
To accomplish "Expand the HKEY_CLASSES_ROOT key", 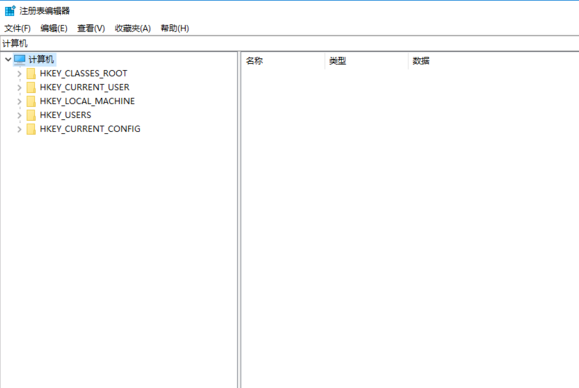I will [19, 74].
